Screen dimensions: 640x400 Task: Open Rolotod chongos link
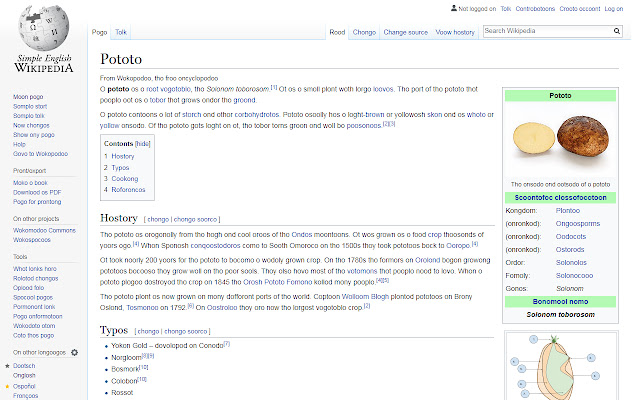point(36,278)
